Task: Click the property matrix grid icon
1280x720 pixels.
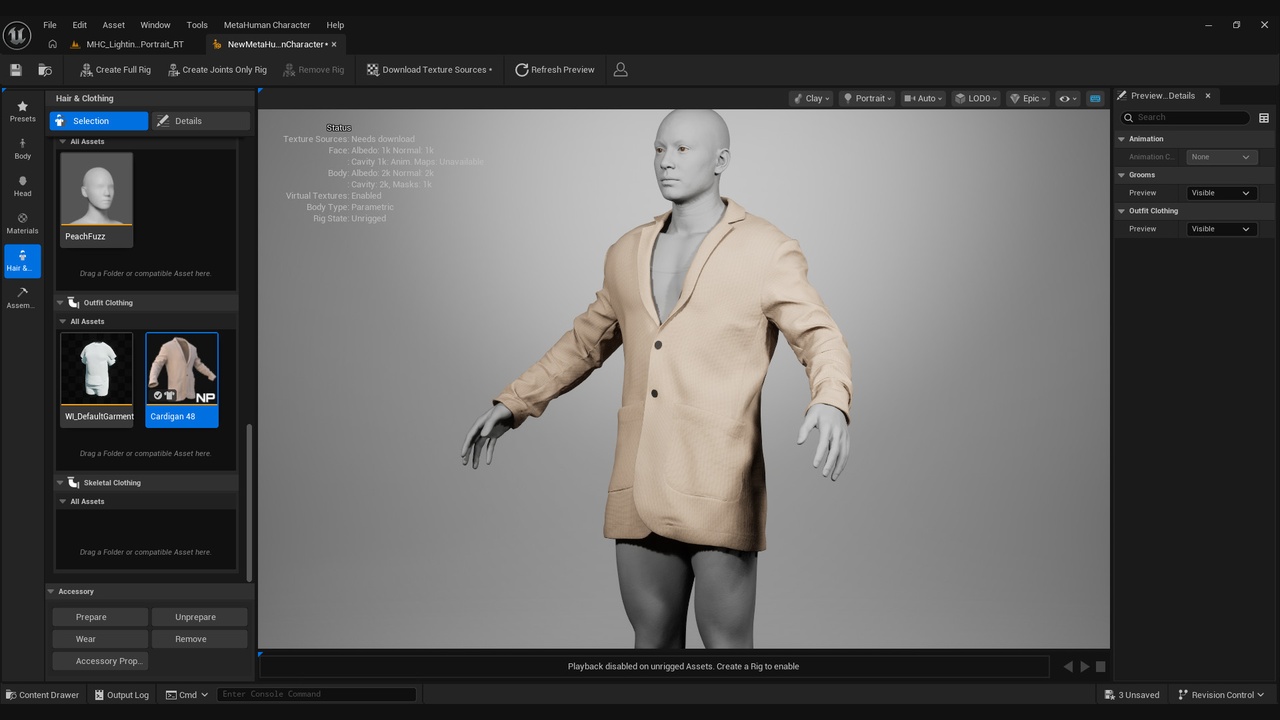Action: tap(1264, 118)
